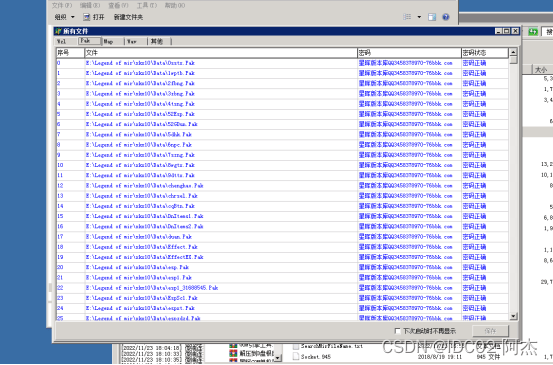This screenshot has height=365, width=553.
Task: Select the Pak tab
Action: coord(90,41)
